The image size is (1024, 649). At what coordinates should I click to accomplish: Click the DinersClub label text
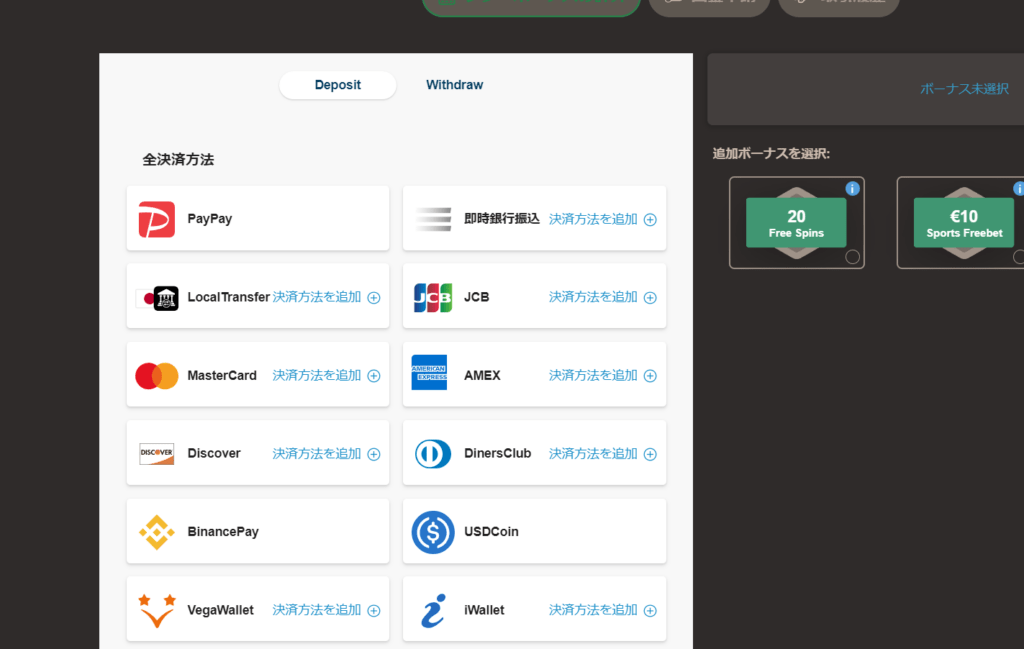498,454
